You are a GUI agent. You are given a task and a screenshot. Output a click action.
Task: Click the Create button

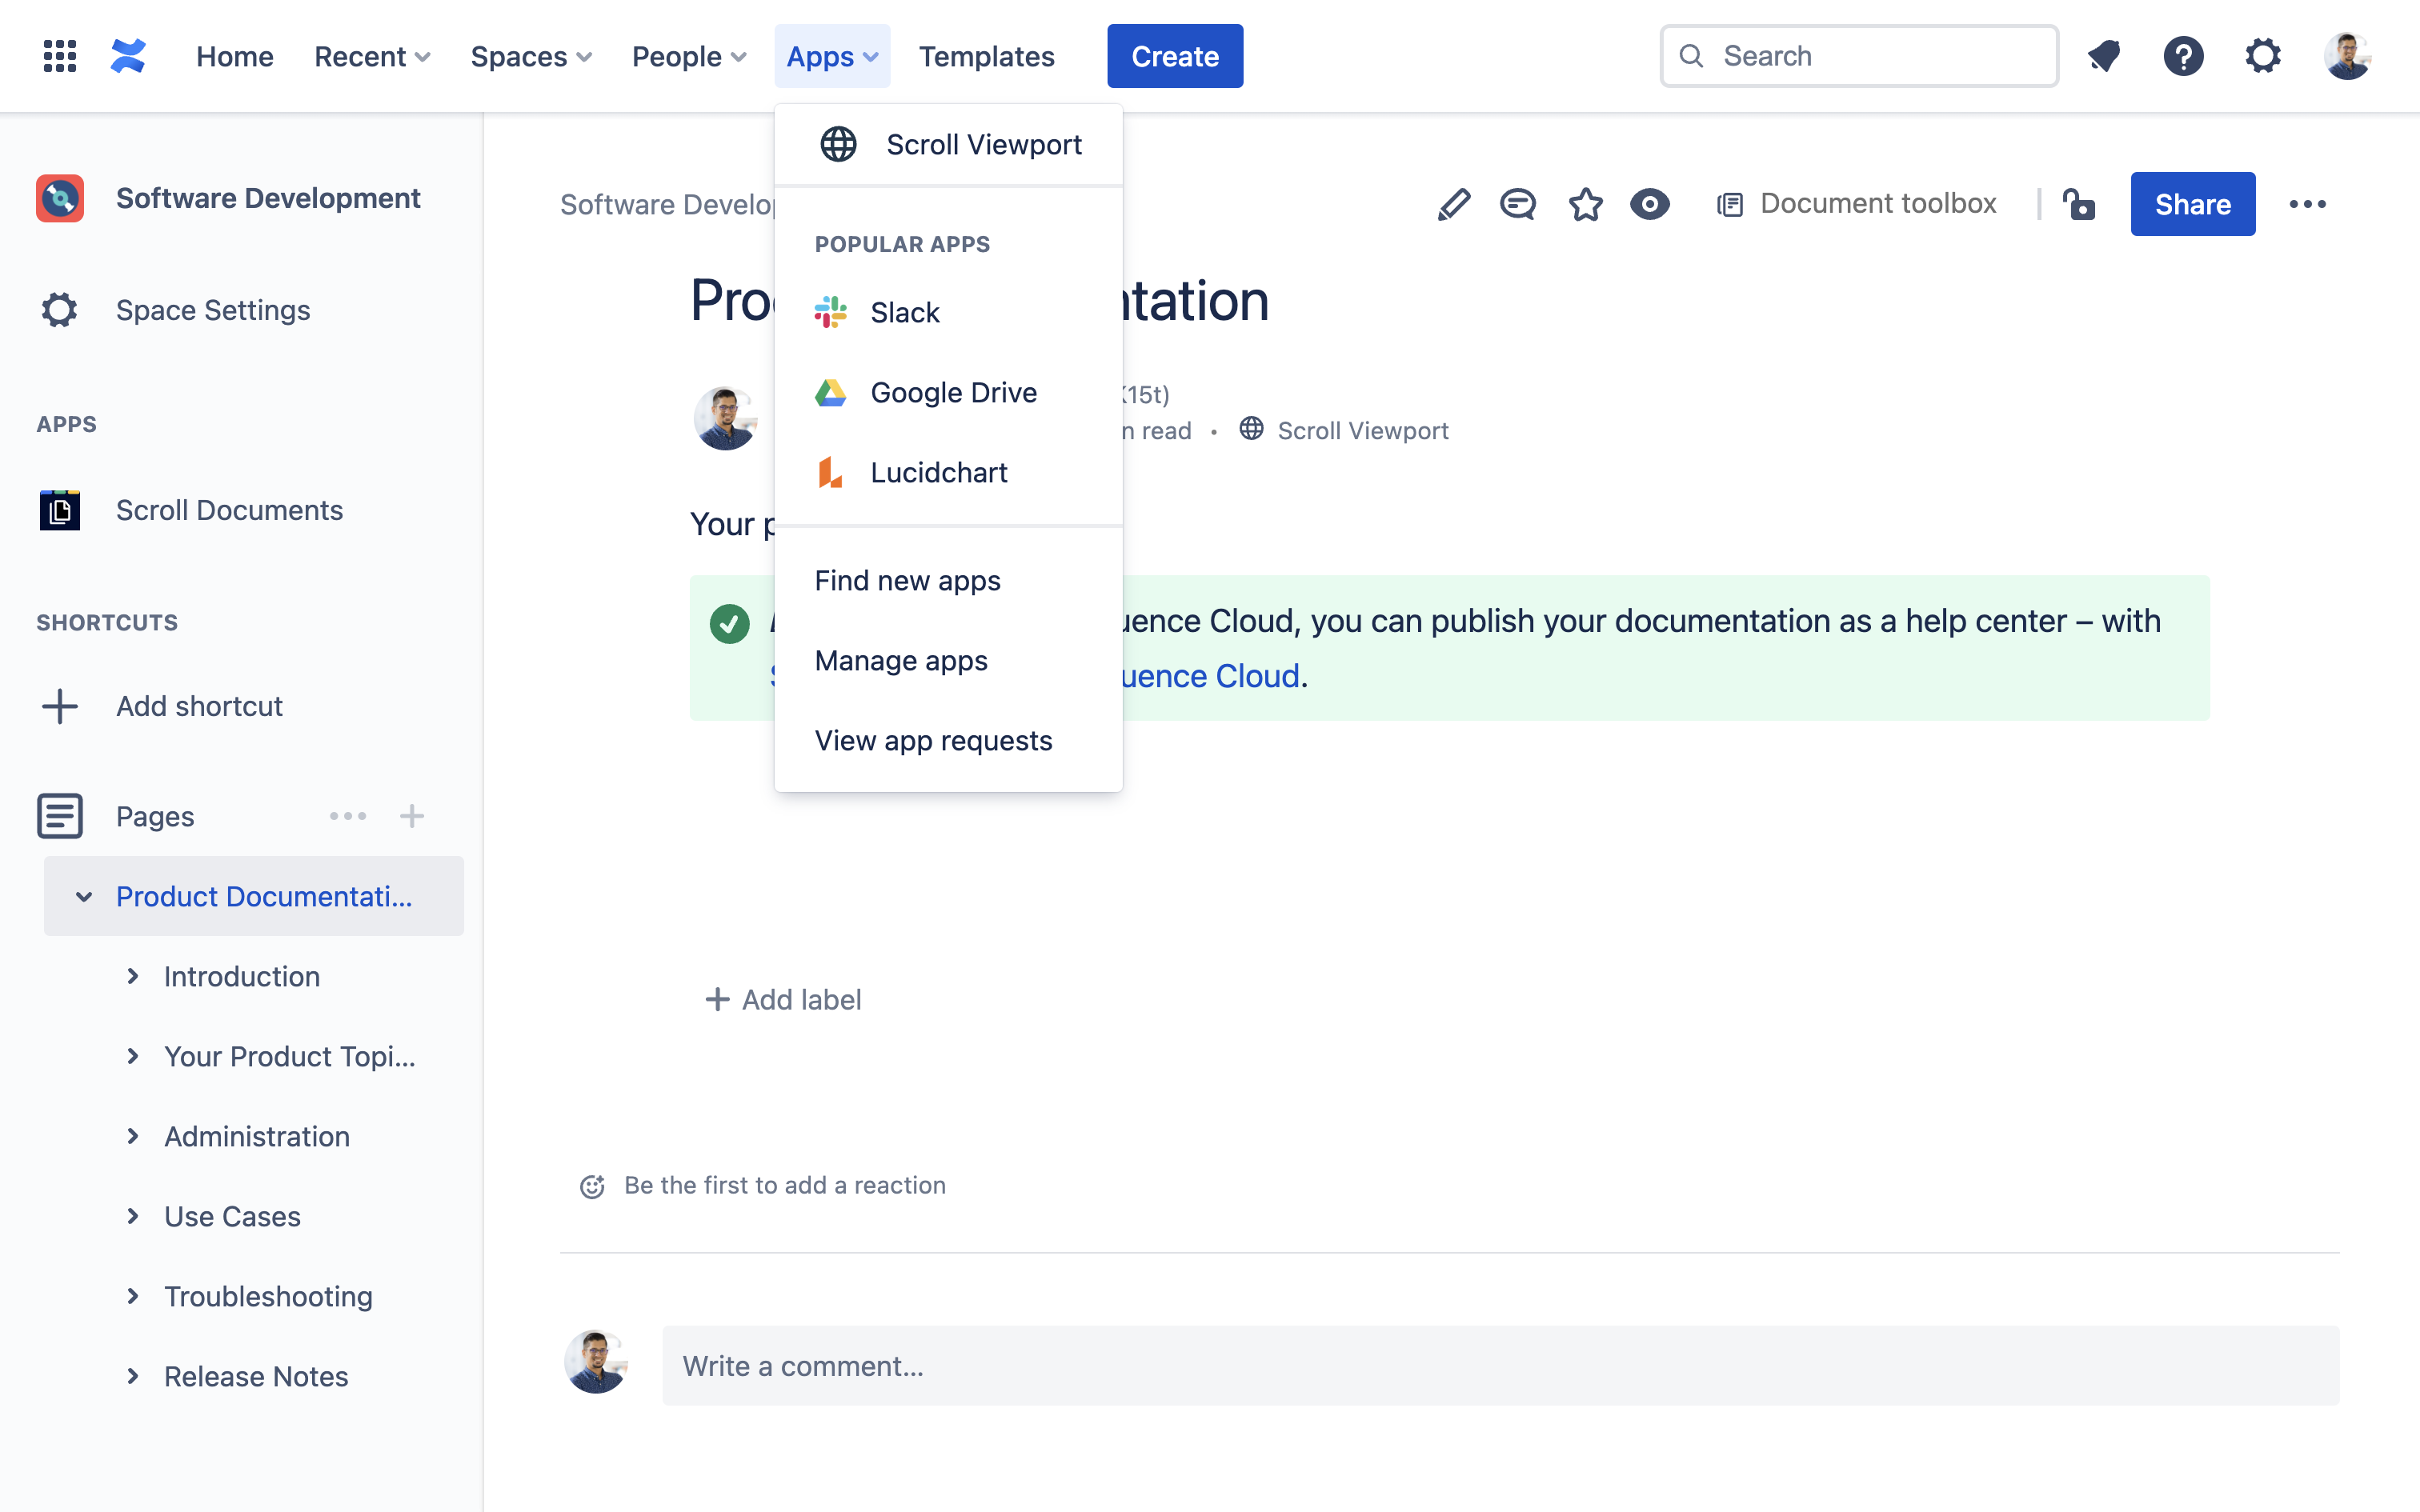click(x=1174, y=56)
